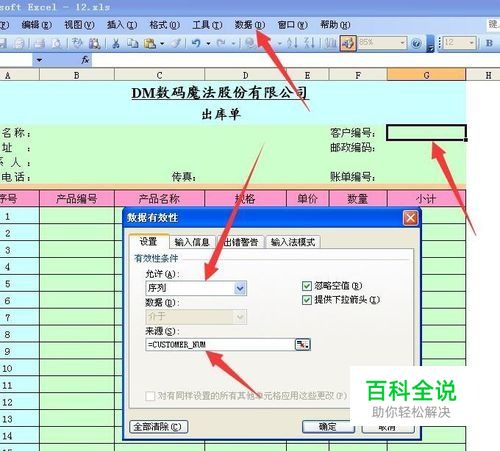This screenshot has width=500, height=451.
Task: Click the Cut scissors icon
Action: pyautogui.click(x=116, y=43)
